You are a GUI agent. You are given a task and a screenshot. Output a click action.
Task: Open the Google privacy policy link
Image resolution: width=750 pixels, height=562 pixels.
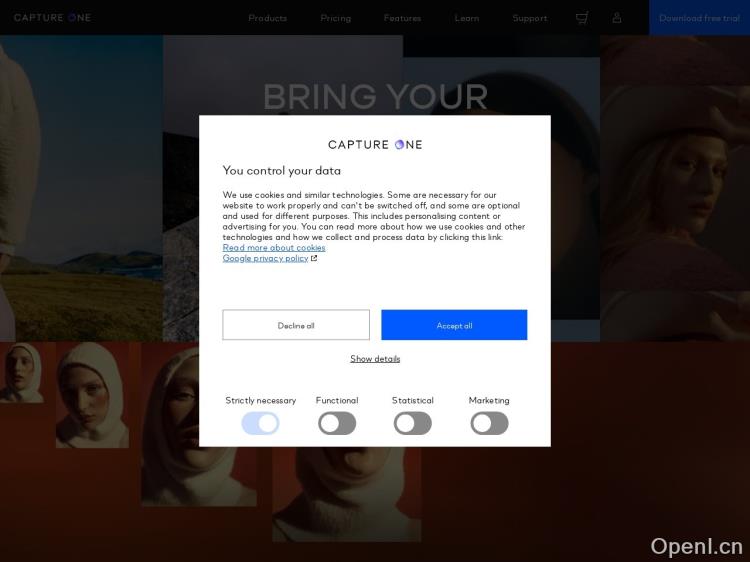click(x=265, y=258)
